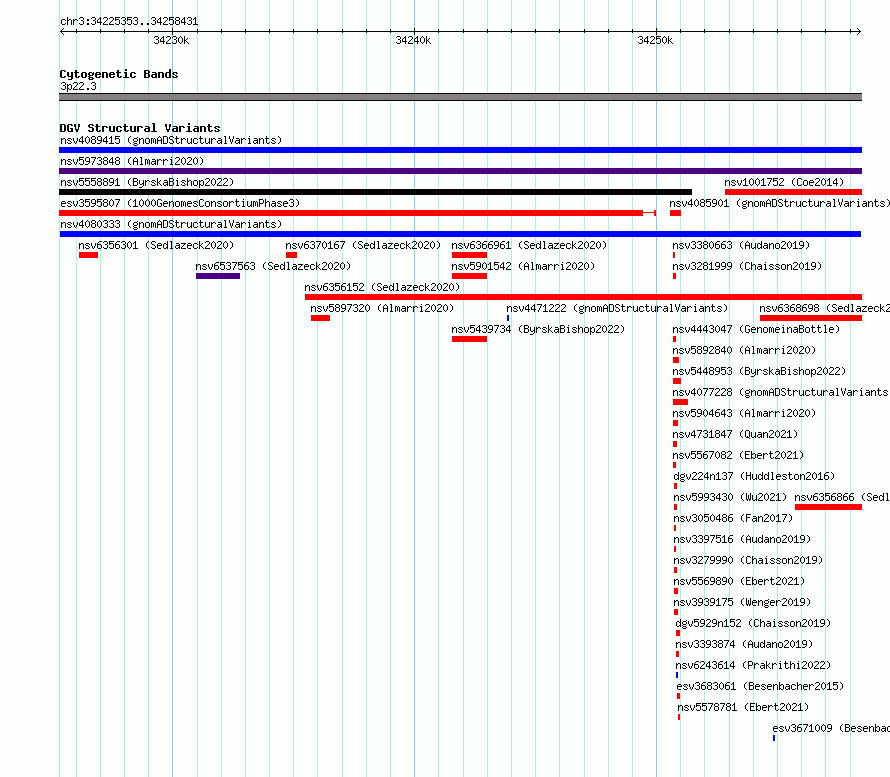Click the 3p22.3 band label
This screenshot has height=777, width=890.
coord(78,86)
